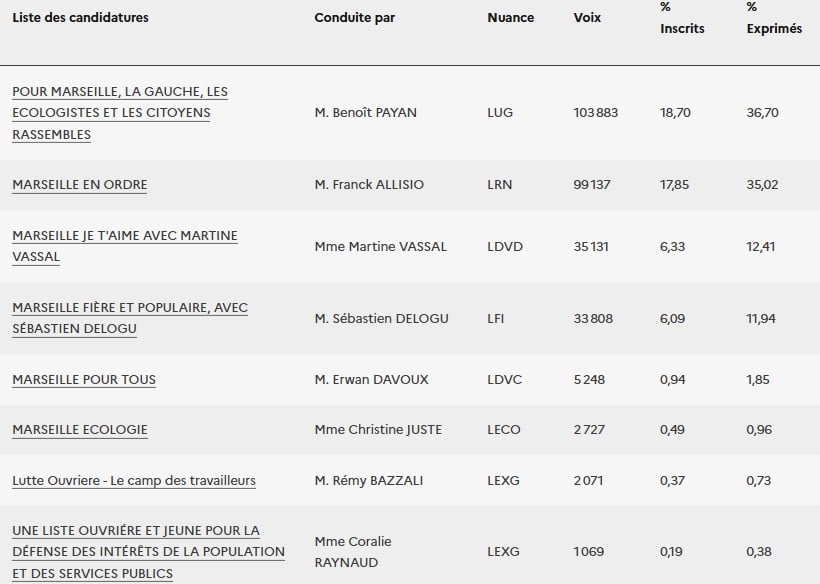Click candidate name 'M. Benoît PAYAN'
820x584 pixels.
[365, 113]
